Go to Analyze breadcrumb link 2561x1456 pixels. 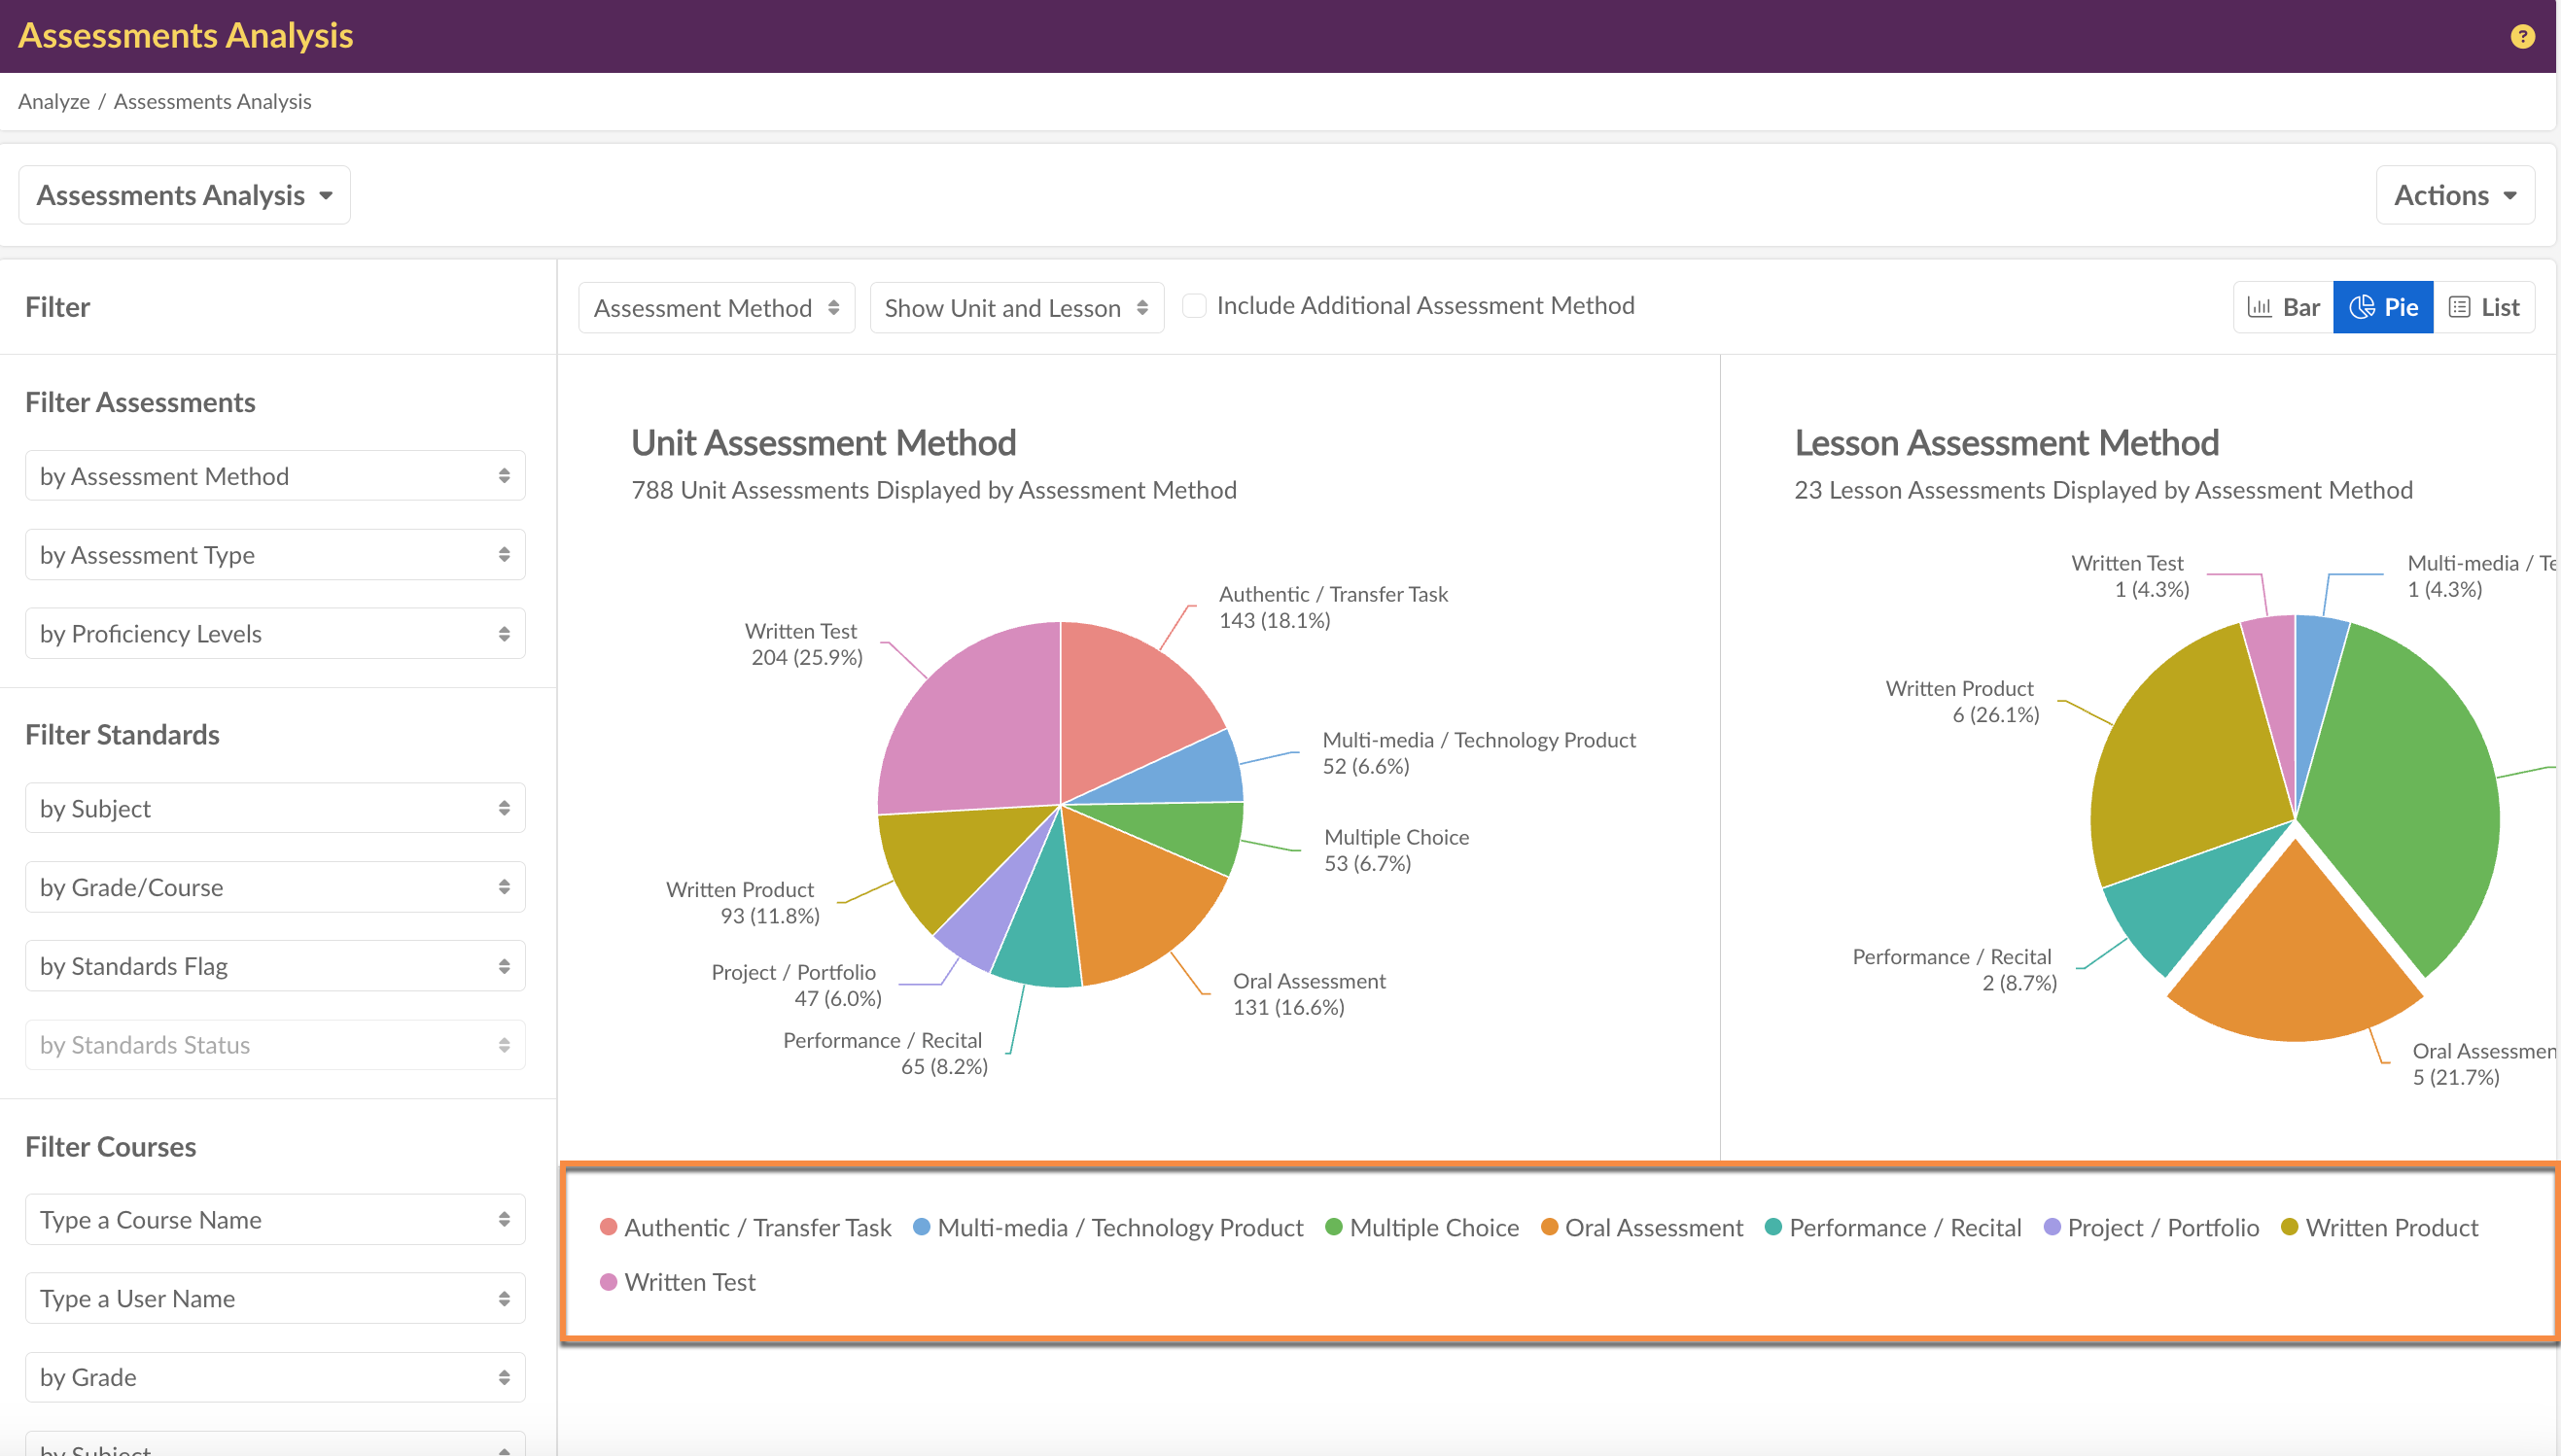[x=54, y=101]
